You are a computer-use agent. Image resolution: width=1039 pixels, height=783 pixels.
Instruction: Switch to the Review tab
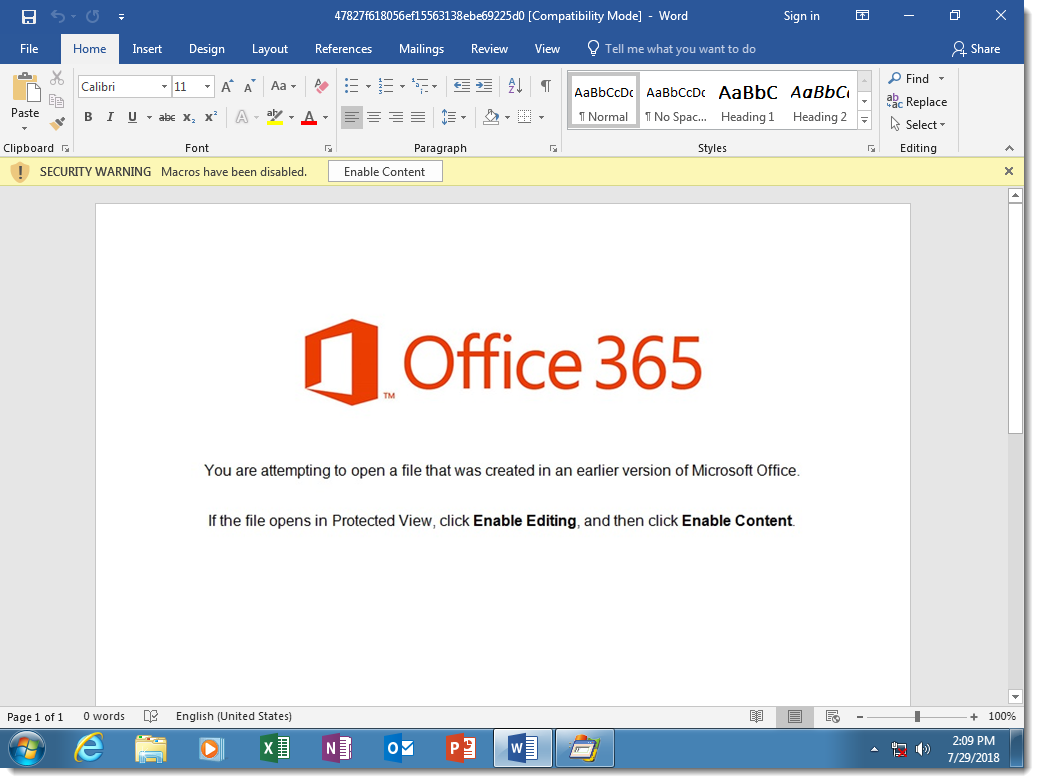[x=490, y=49]
